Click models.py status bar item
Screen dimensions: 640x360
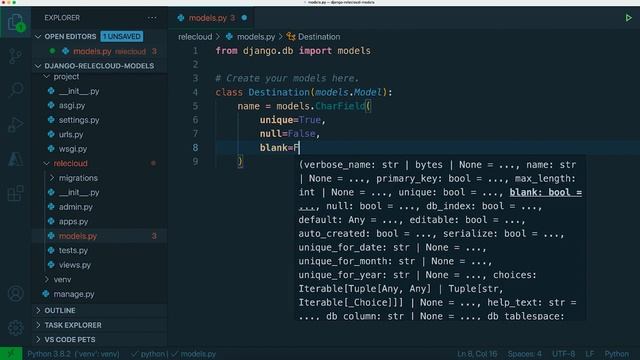point(194,354)
